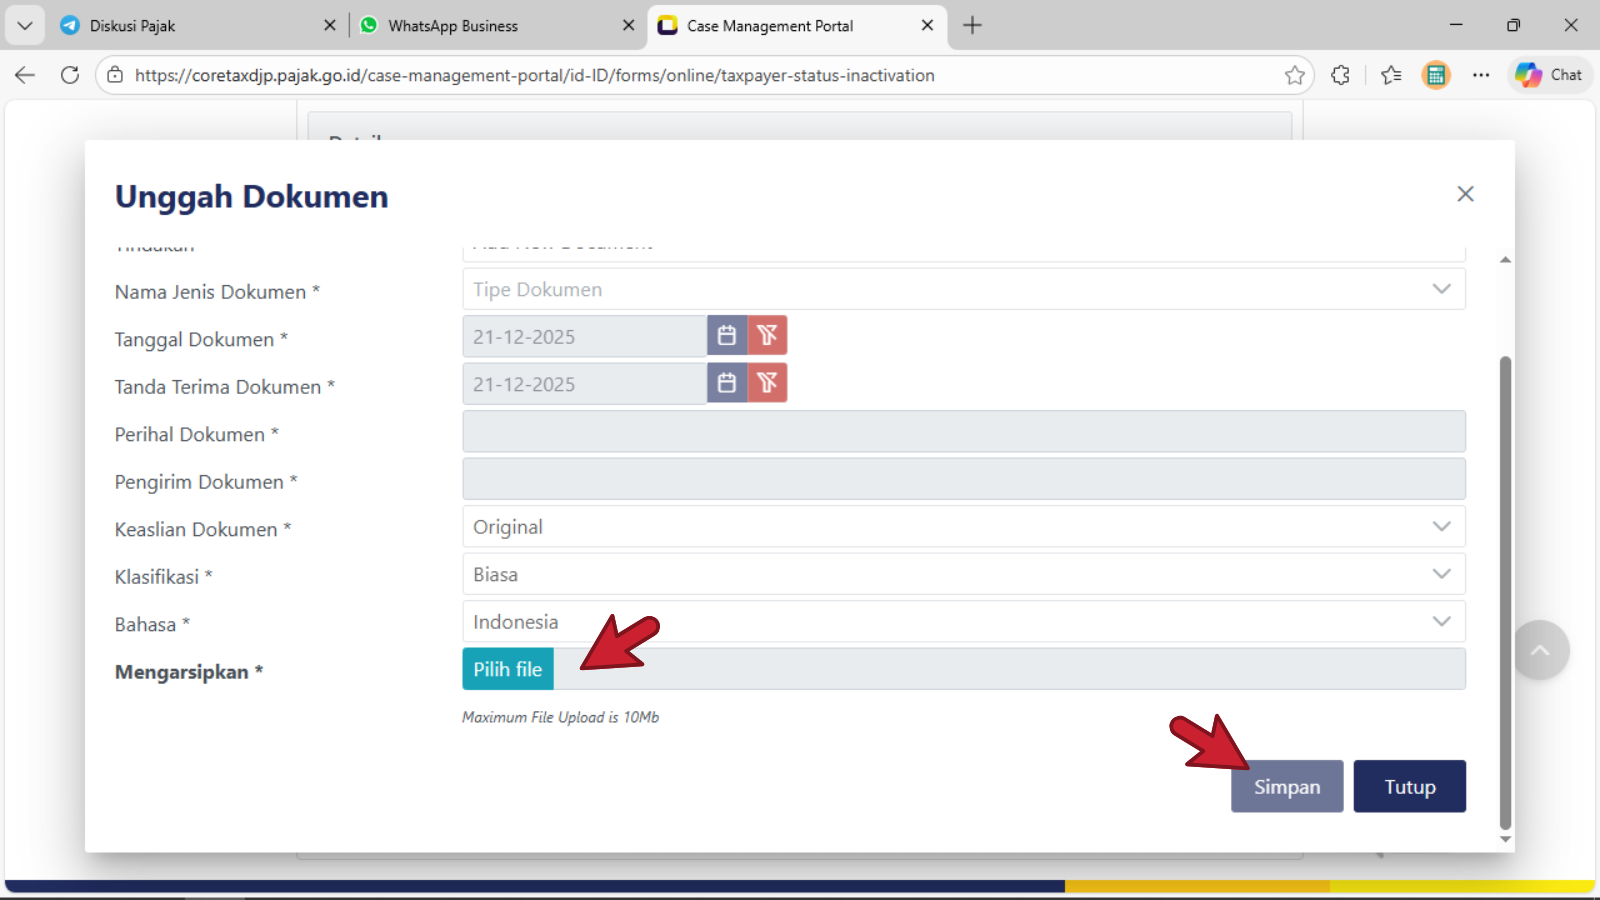The height and width of the screenshot is (900, 1600).
Task: Click Pilih file to choose upload
Action: coord(508,669)
